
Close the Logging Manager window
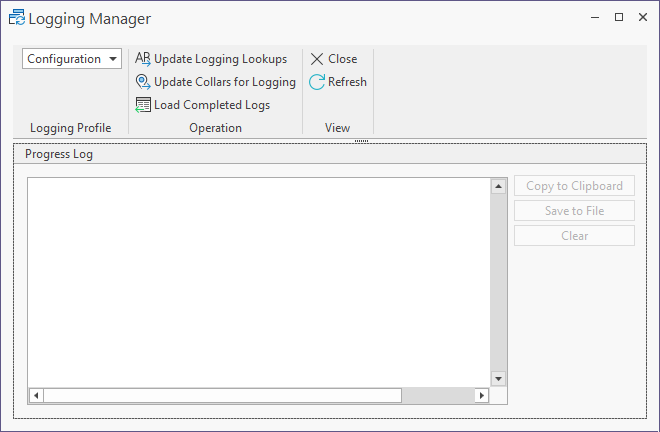click(643, 17)
